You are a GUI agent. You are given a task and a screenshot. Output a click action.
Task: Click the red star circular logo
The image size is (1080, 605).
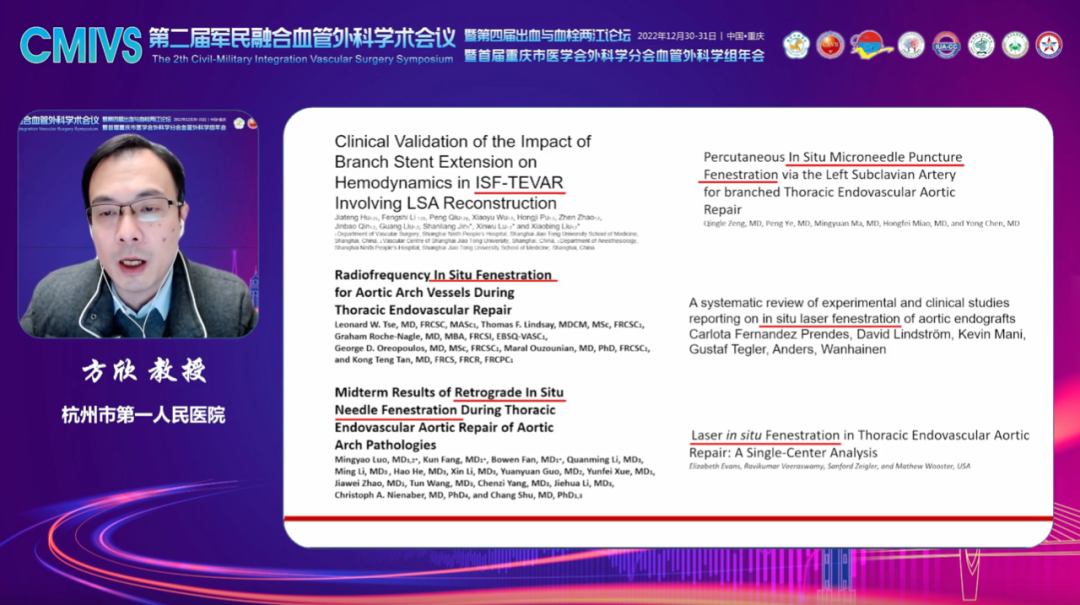1049,45
